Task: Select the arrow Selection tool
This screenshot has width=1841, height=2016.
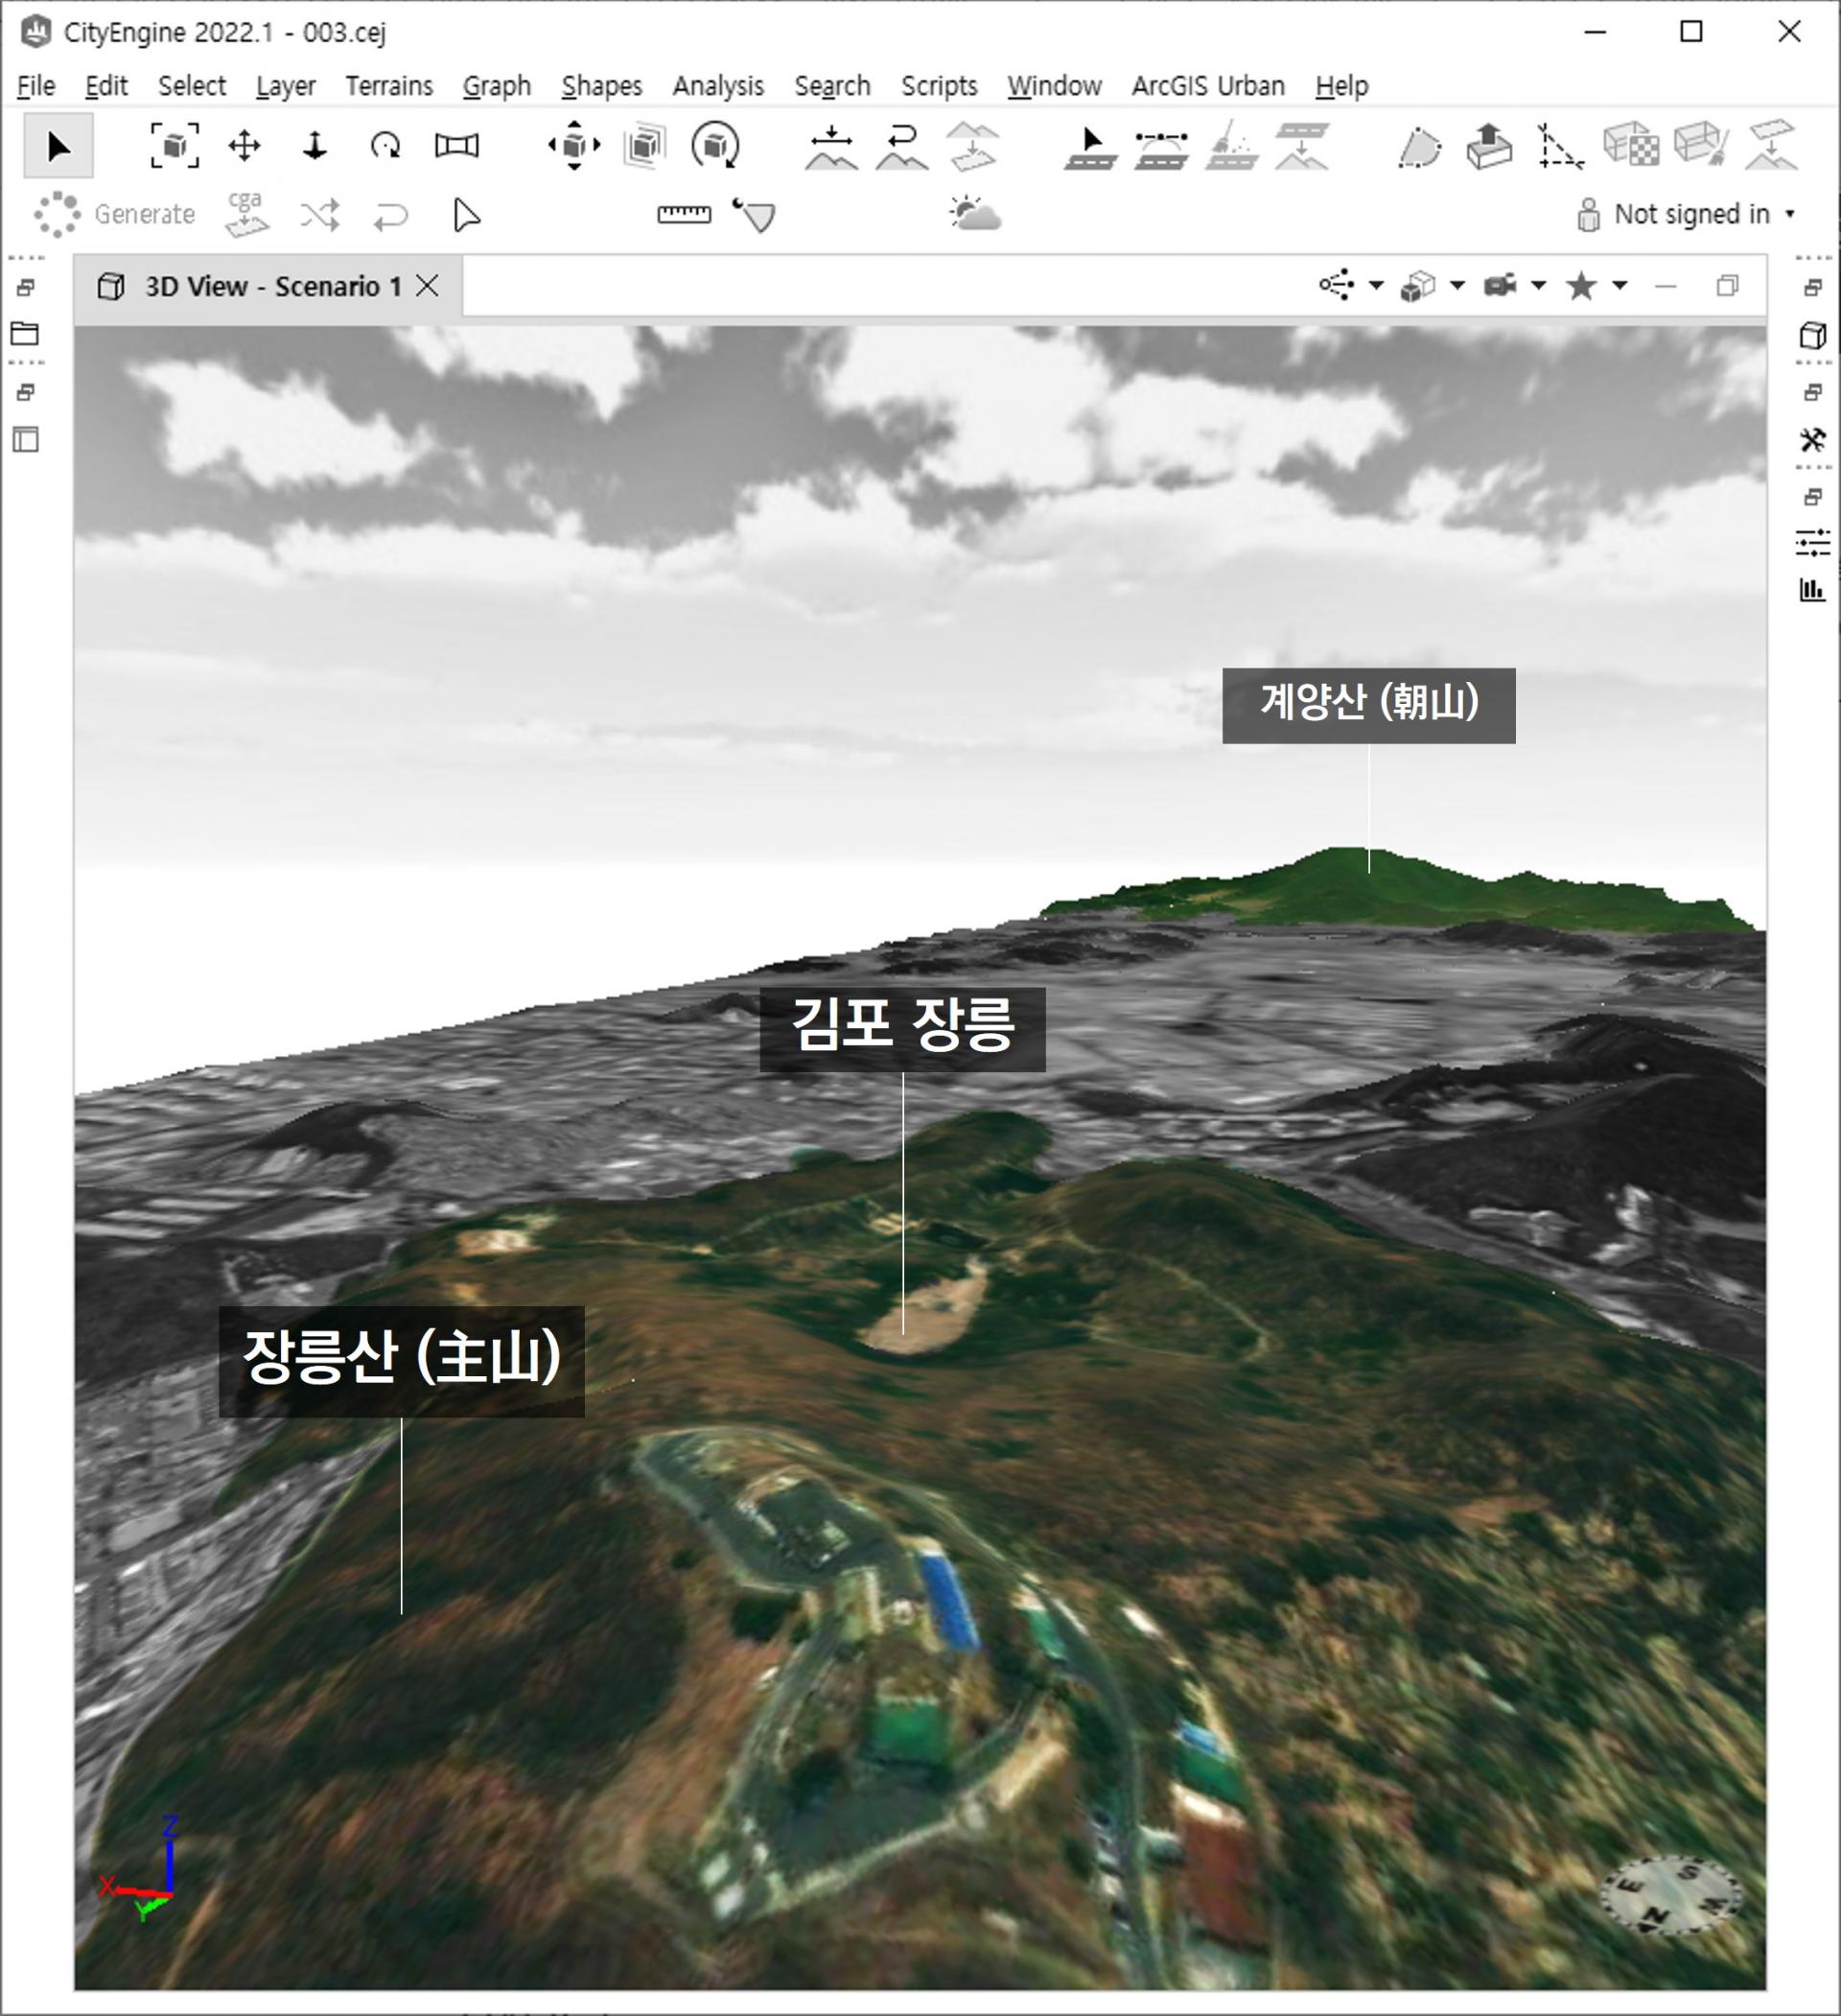Action: tap(58, 147)
